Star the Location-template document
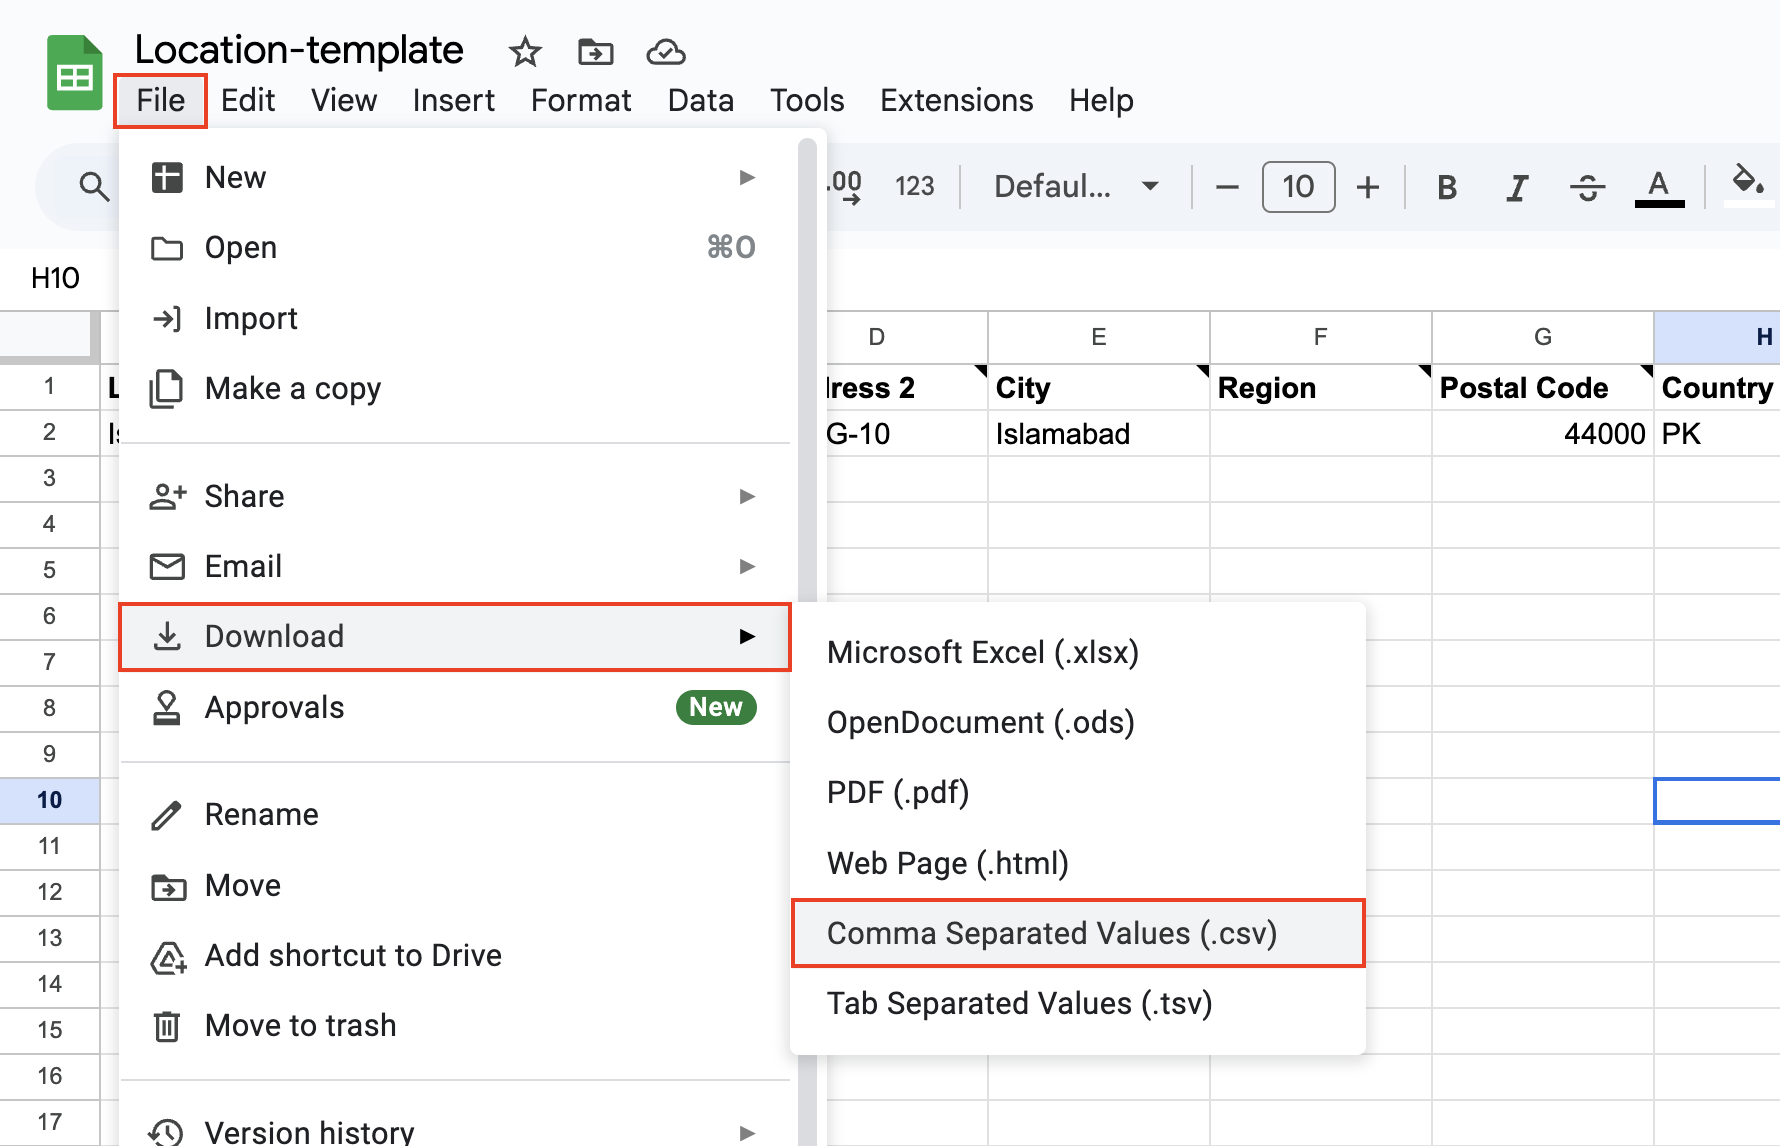 click(524, 52)
